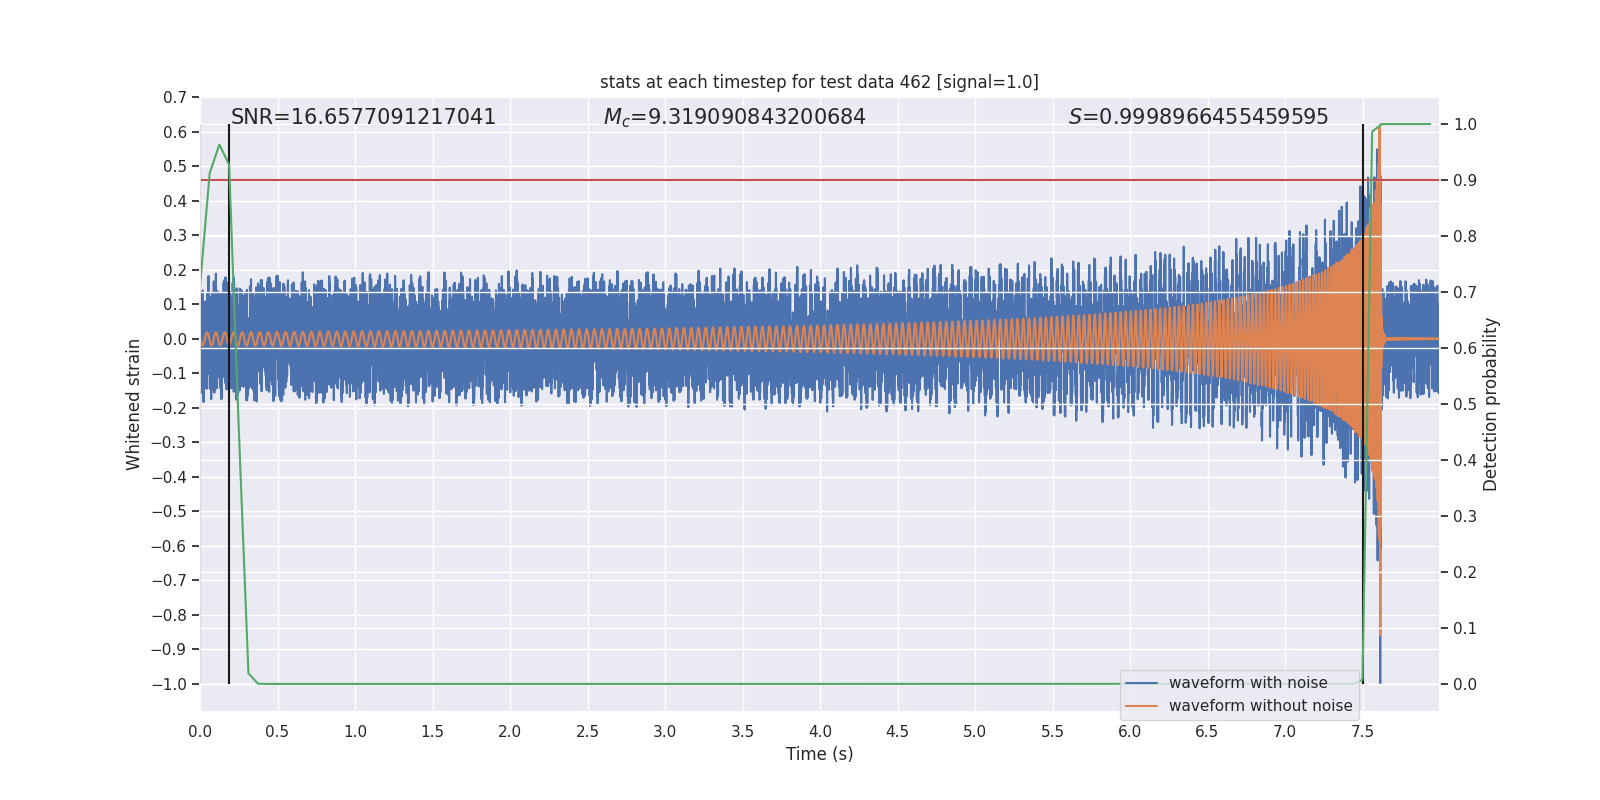Click the 4.0 tick on the time axis
1600x800 pixels.
point(820,732)
